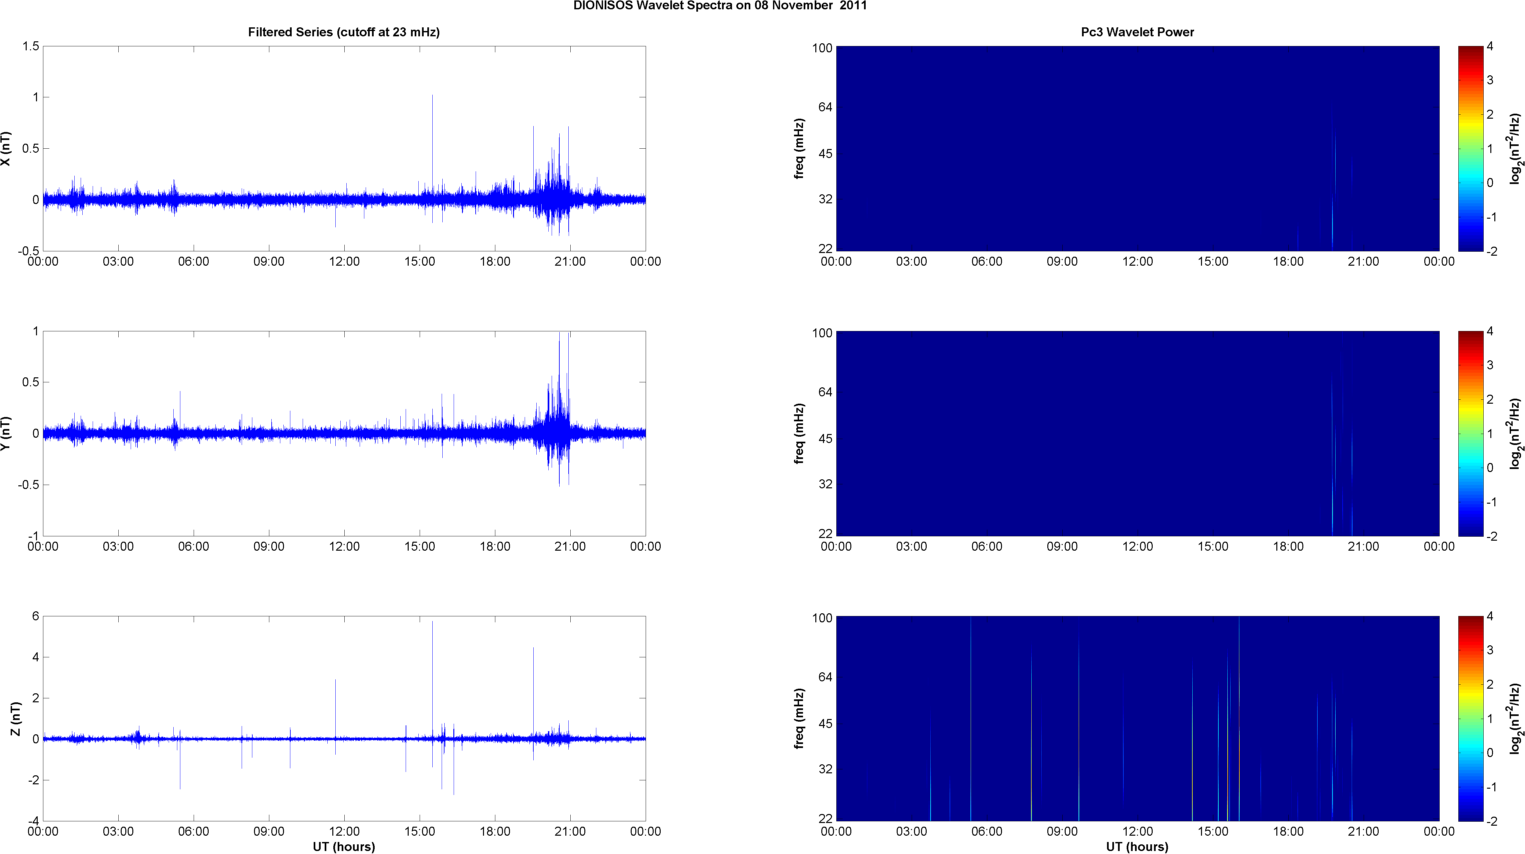The height and width of the screenshot is (854, 1525).
Task: Click the bottom Pc3 wavelet power spectrogram
Action: pyautogui.click(x=1137, y=718)
